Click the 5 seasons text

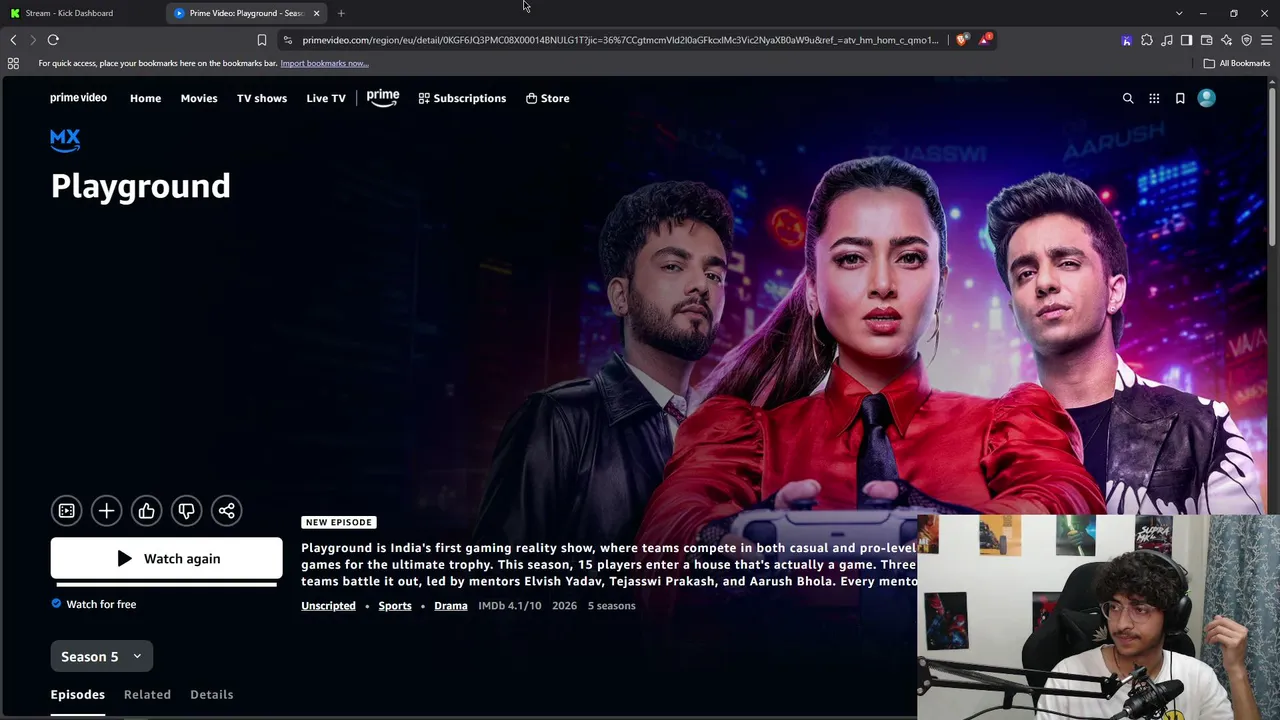612,606
